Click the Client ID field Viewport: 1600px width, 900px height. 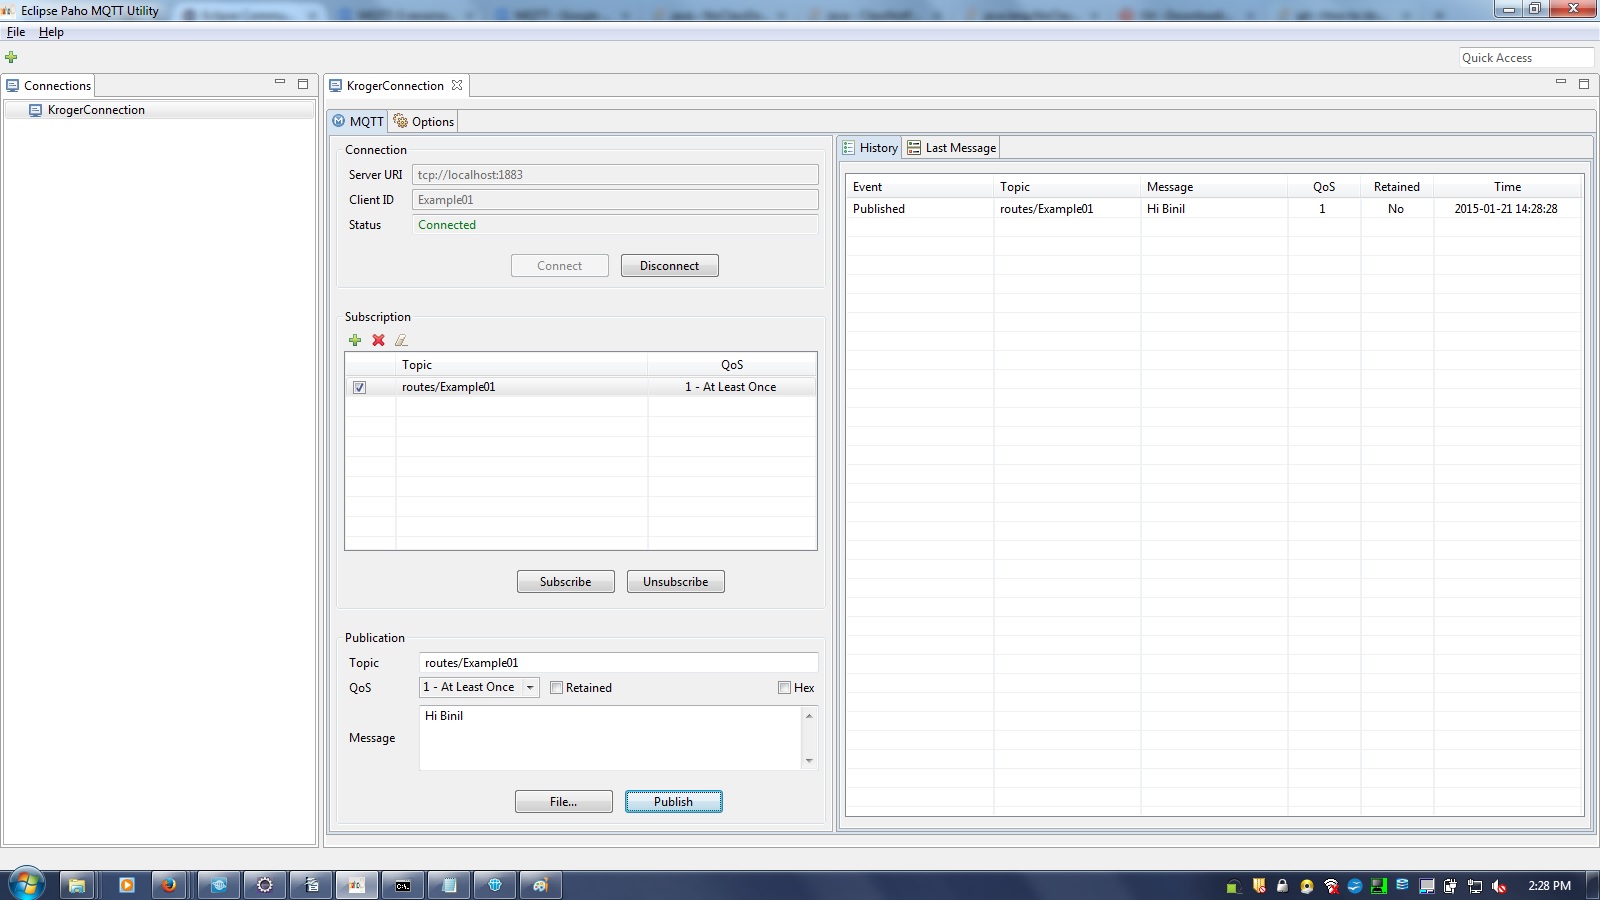click(615, 200)
